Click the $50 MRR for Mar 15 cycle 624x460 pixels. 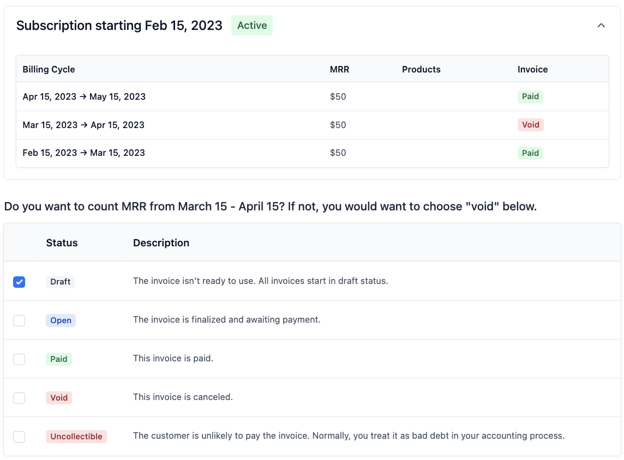(338, 125)
